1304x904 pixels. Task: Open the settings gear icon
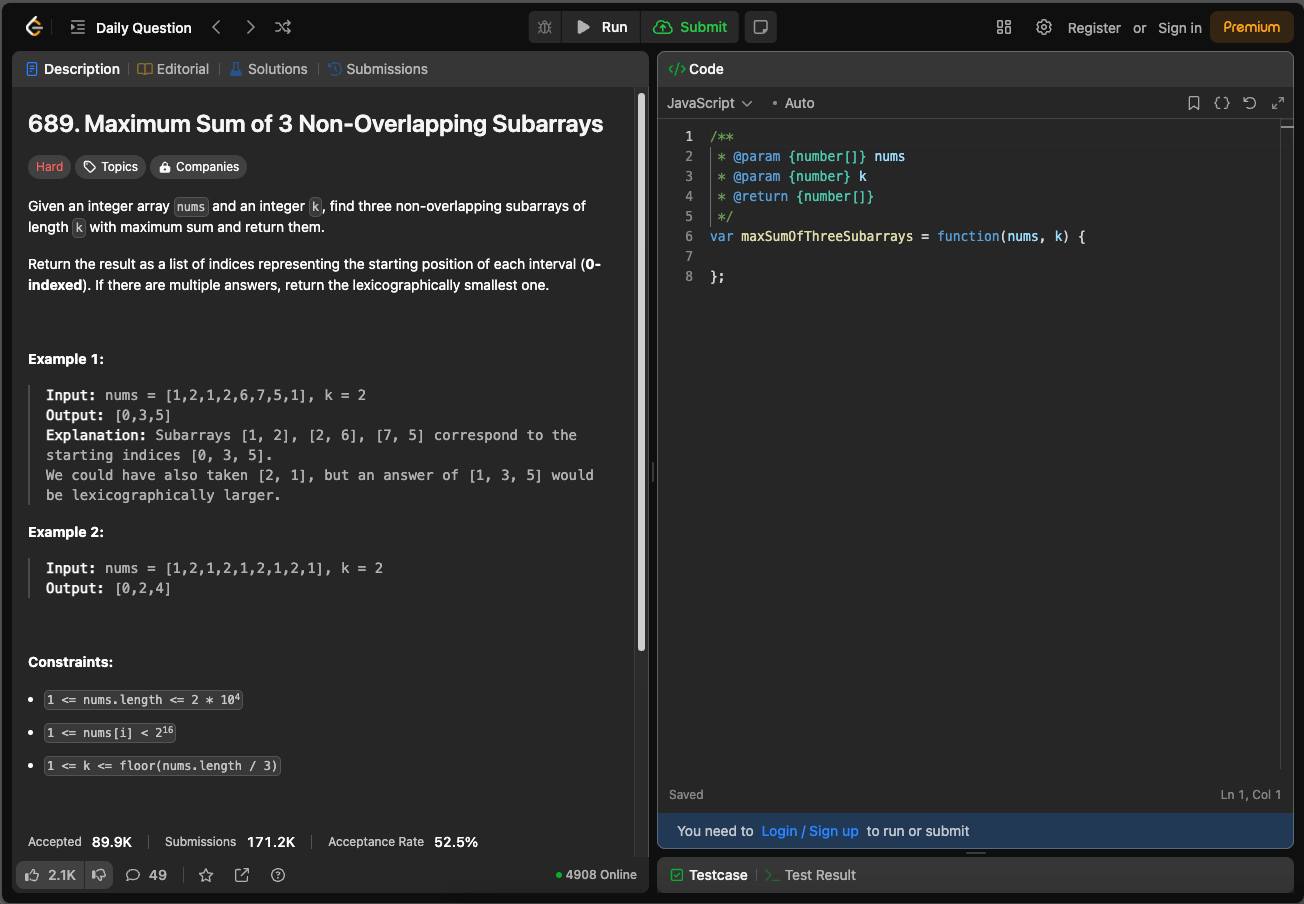click(1044, 27)
